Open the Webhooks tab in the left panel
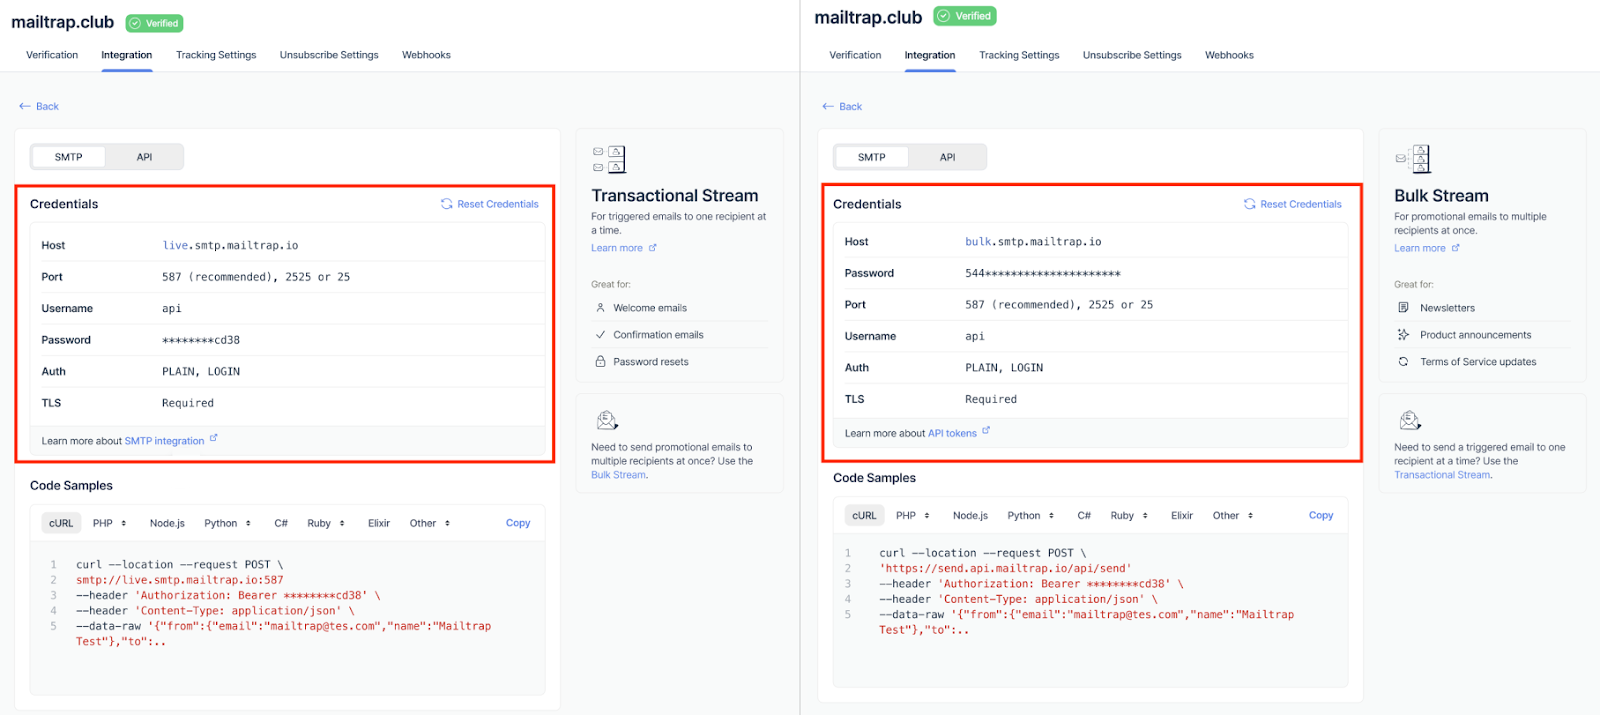Screen dimensions: 1600x715 pyautogui.click(x=426, y=55)
